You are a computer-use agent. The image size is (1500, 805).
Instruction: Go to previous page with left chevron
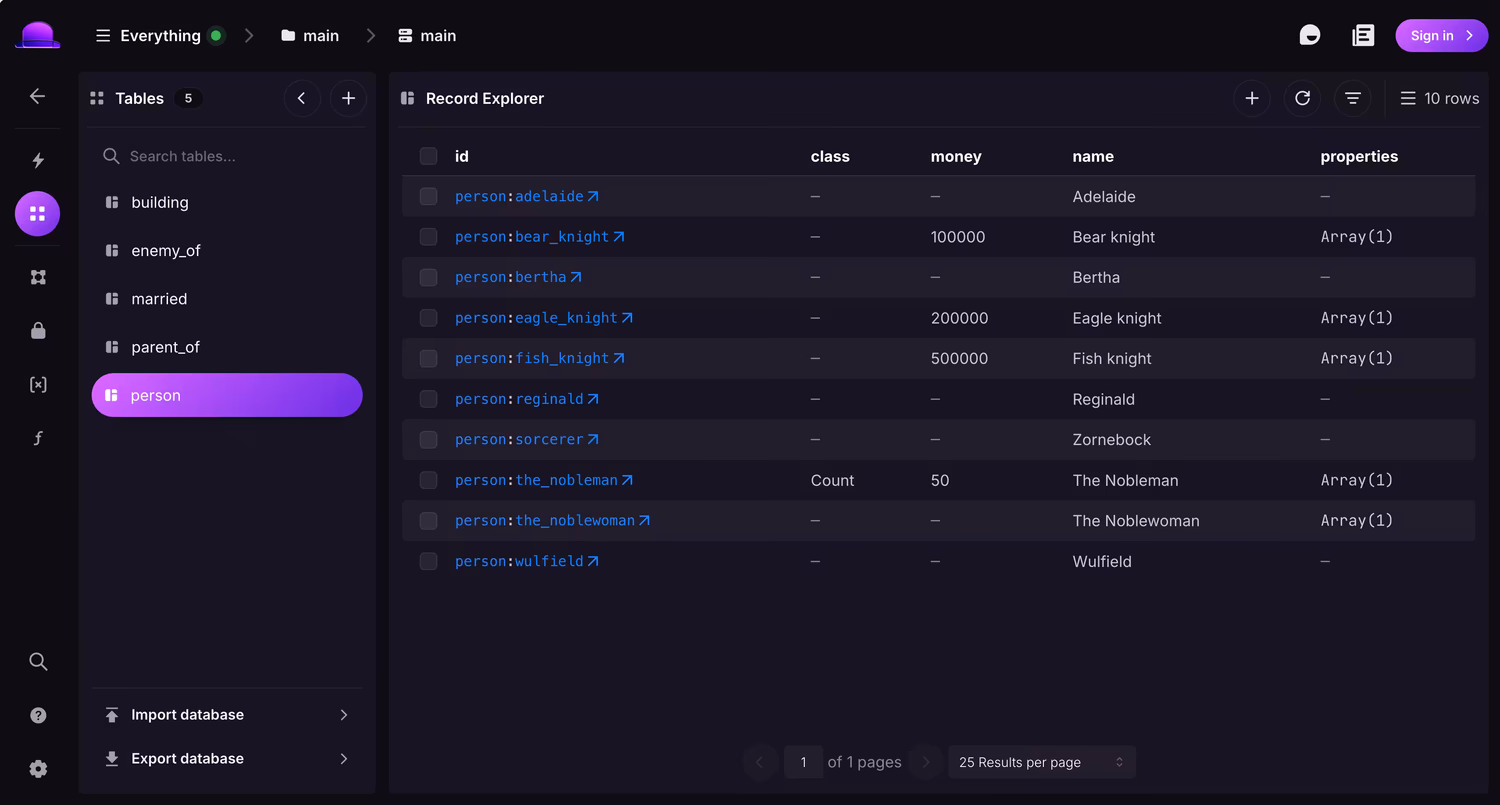pyautogui.click(x=760, y=762)
